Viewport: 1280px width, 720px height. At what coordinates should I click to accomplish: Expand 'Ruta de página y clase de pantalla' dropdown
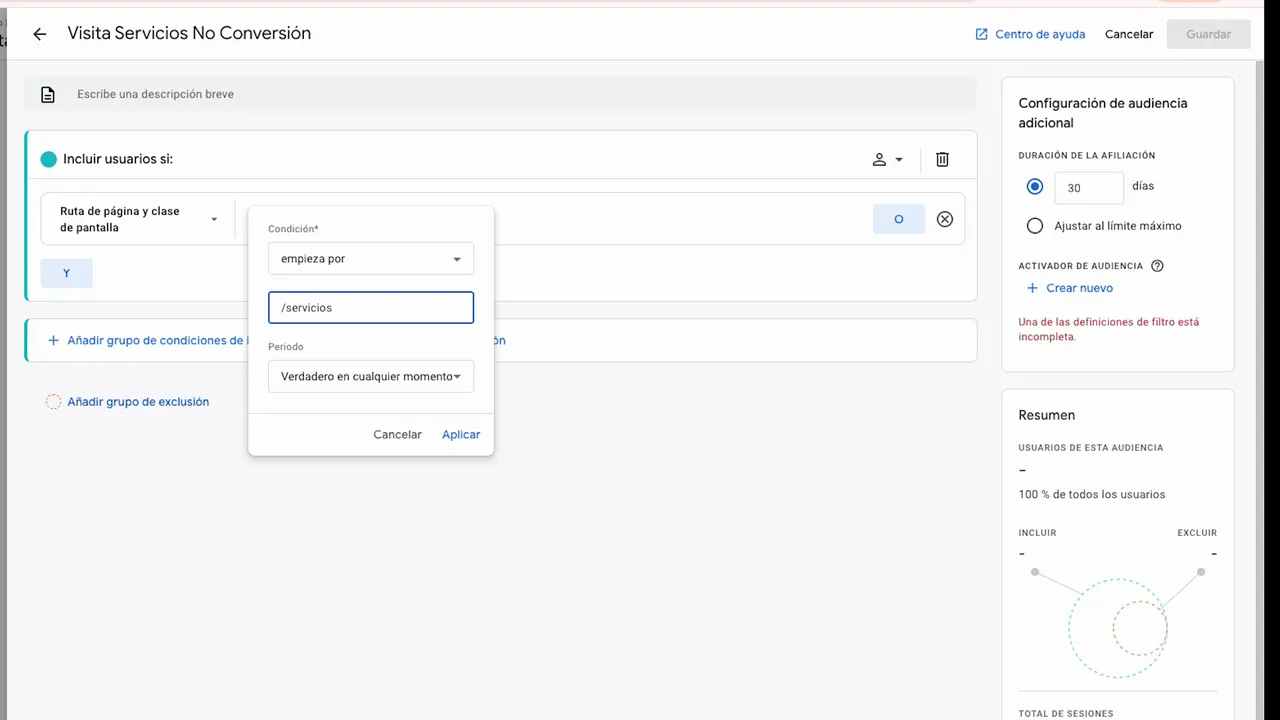[138, 219]
